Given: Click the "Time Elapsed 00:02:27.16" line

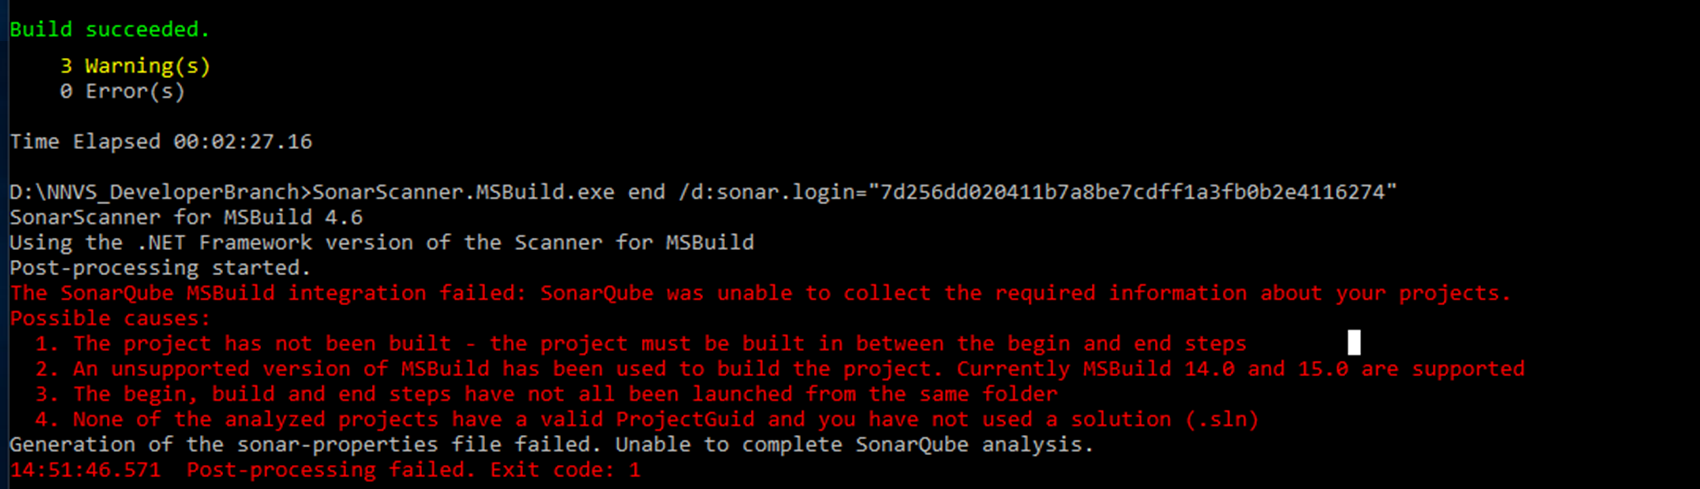Looking at the screenshot, I should (161, 142).
